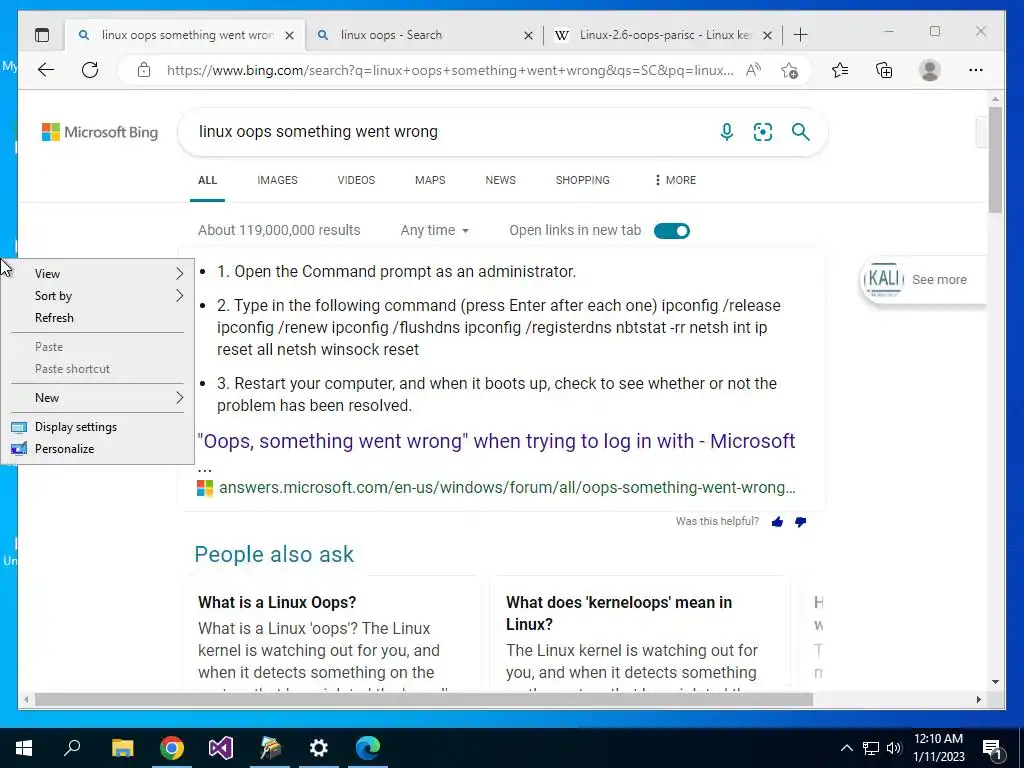This screenshot has height=768, width=1024.
Task: Click the horizontal scrollbar thumb
Action: coord(424,699)
